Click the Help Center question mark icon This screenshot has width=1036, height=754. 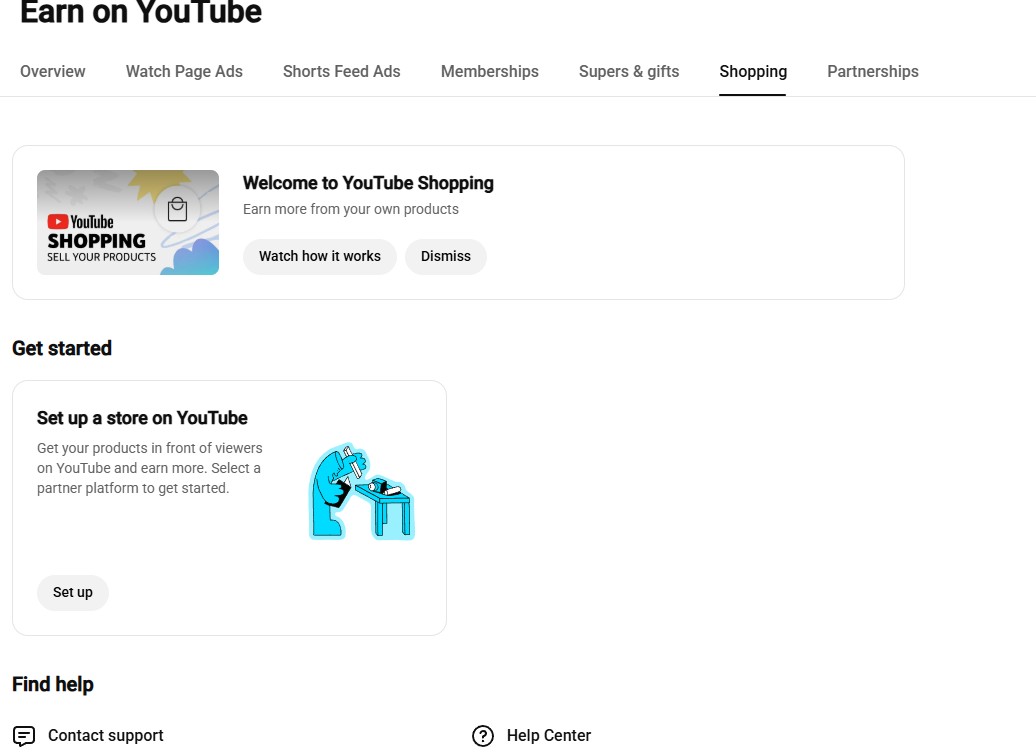point(483,735)
